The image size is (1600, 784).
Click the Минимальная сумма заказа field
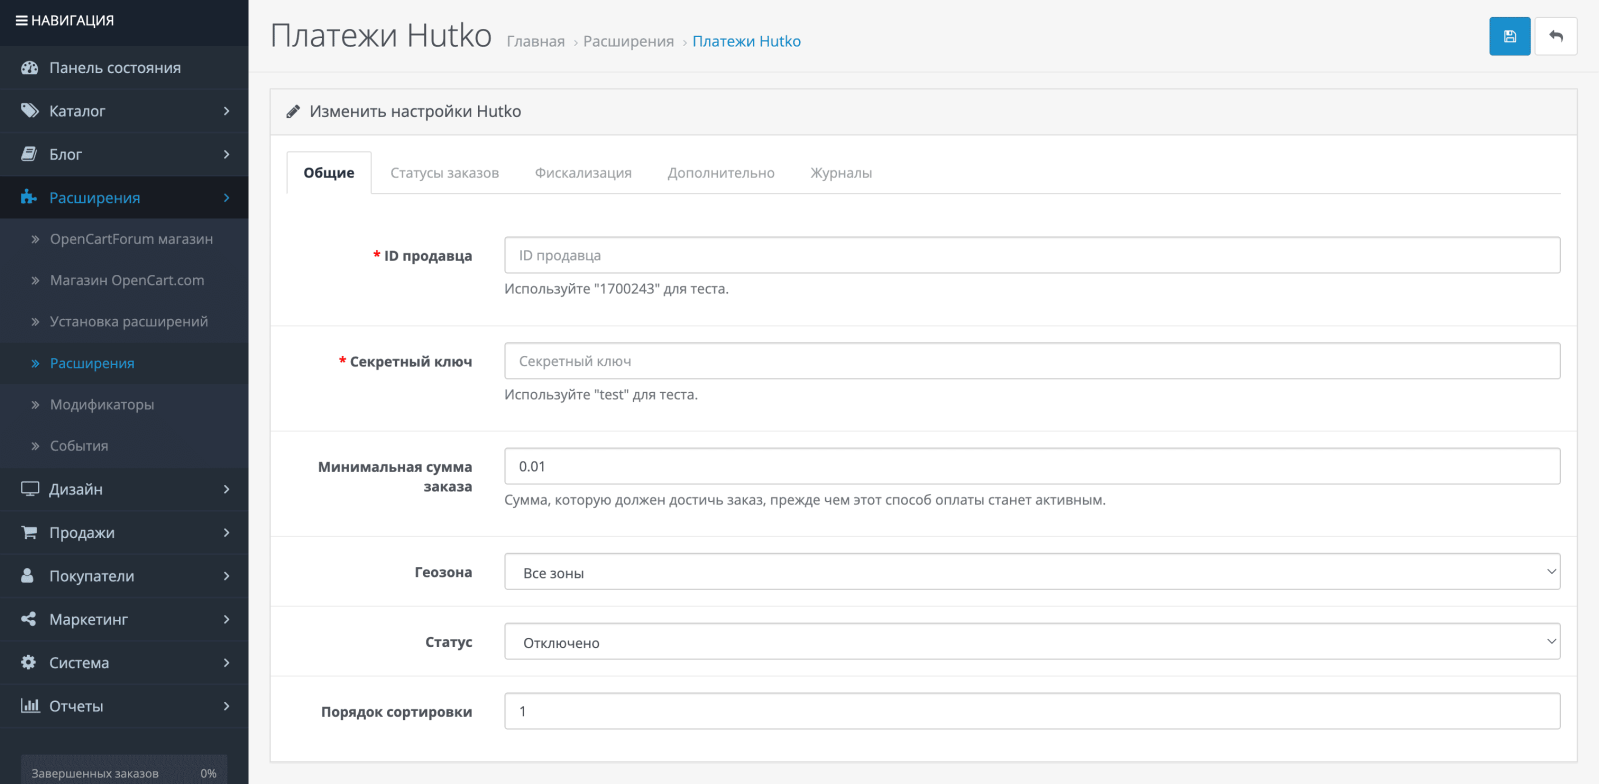[1032, 466]
